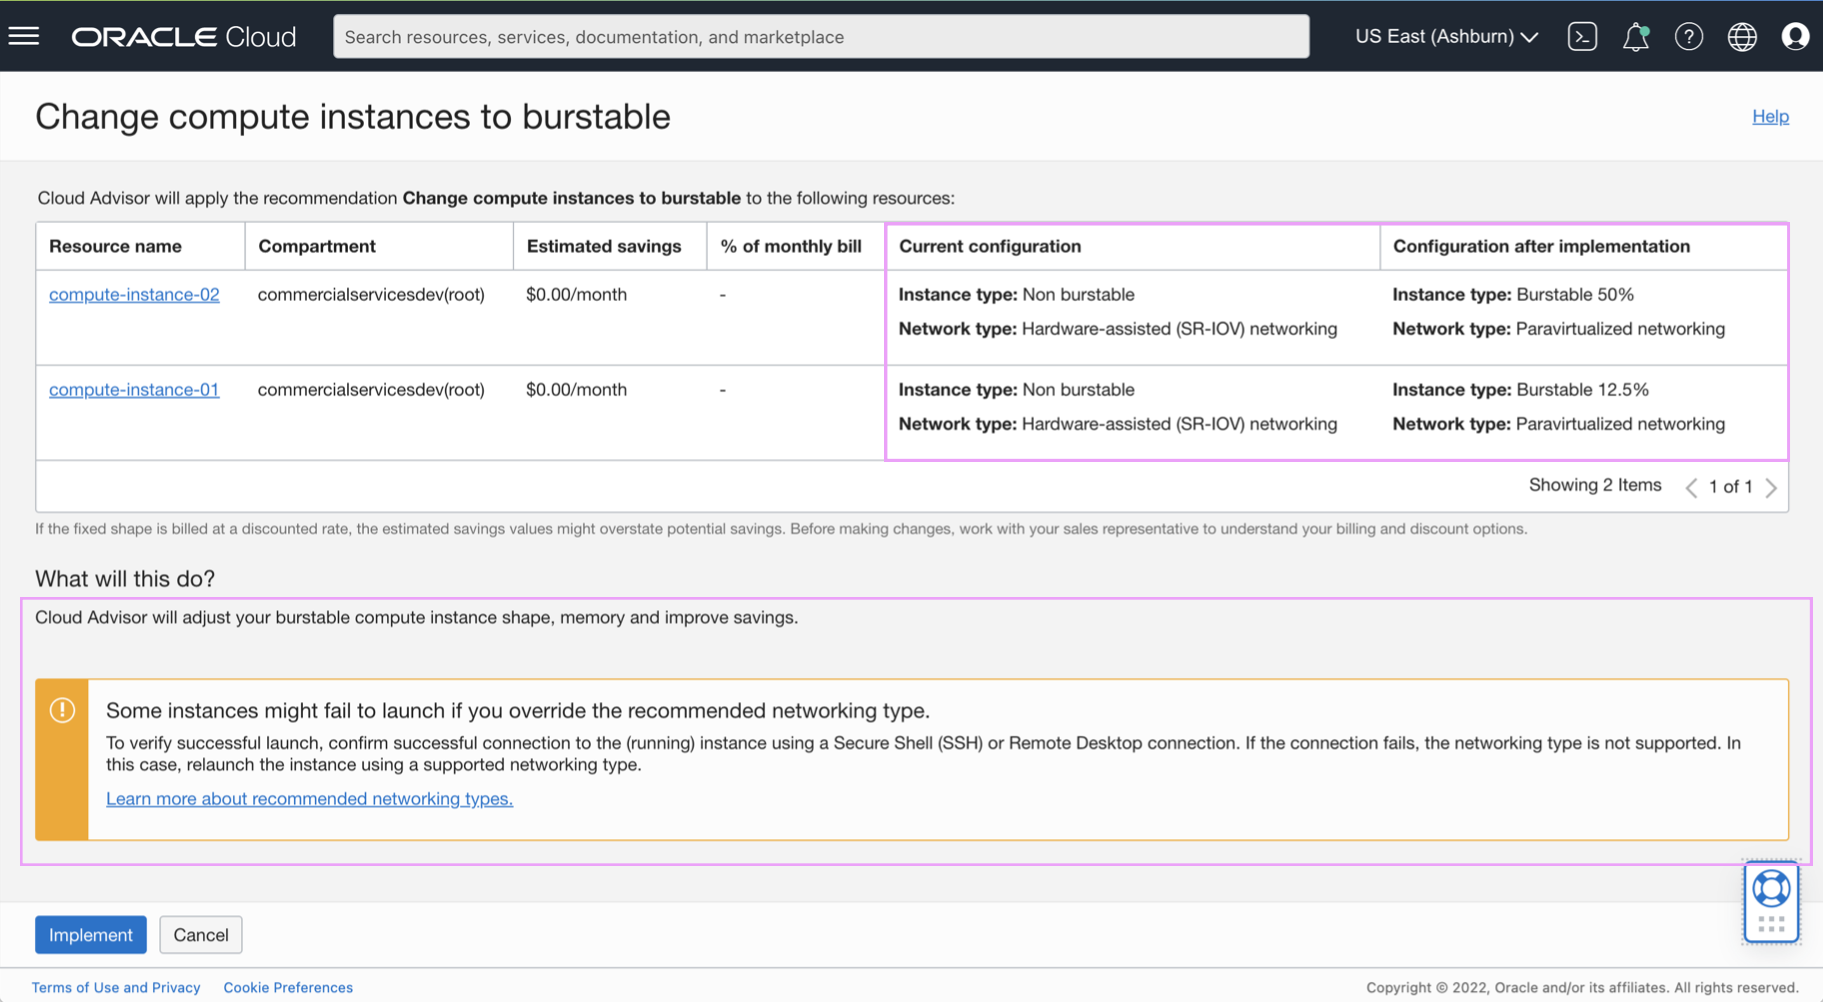Open the Help link in page header
1823x1002 pixels.
pyautogui.click(x=1771, y=116)
